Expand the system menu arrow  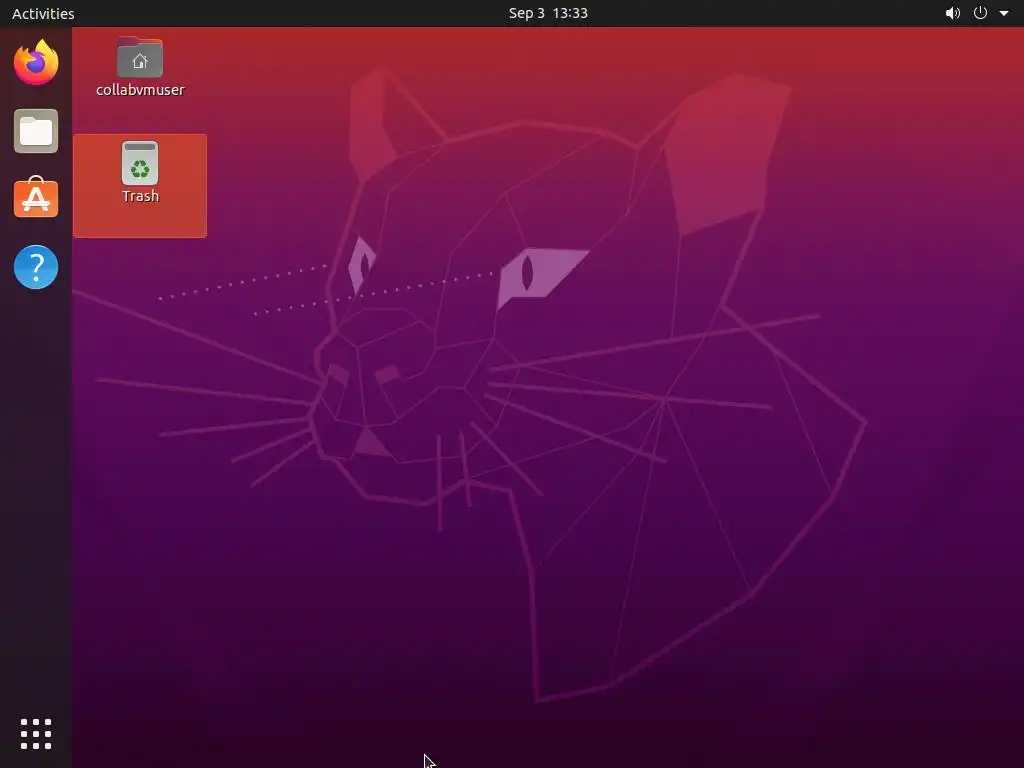click(1004, 13)
